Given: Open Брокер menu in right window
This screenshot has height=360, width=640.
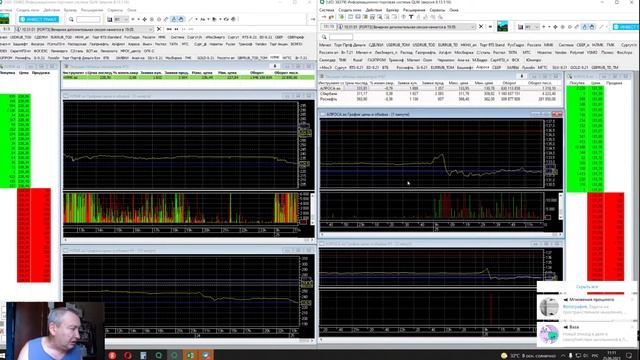Looking at the screenshot, I should tap(392, 10).
